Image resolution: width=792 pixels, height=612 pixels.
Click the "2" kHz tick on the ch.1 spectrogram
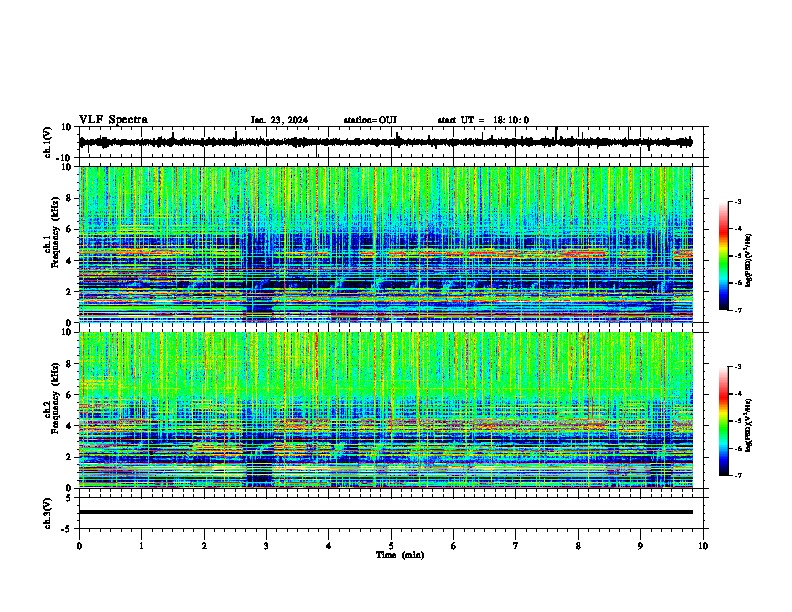[x=71, y=291]
